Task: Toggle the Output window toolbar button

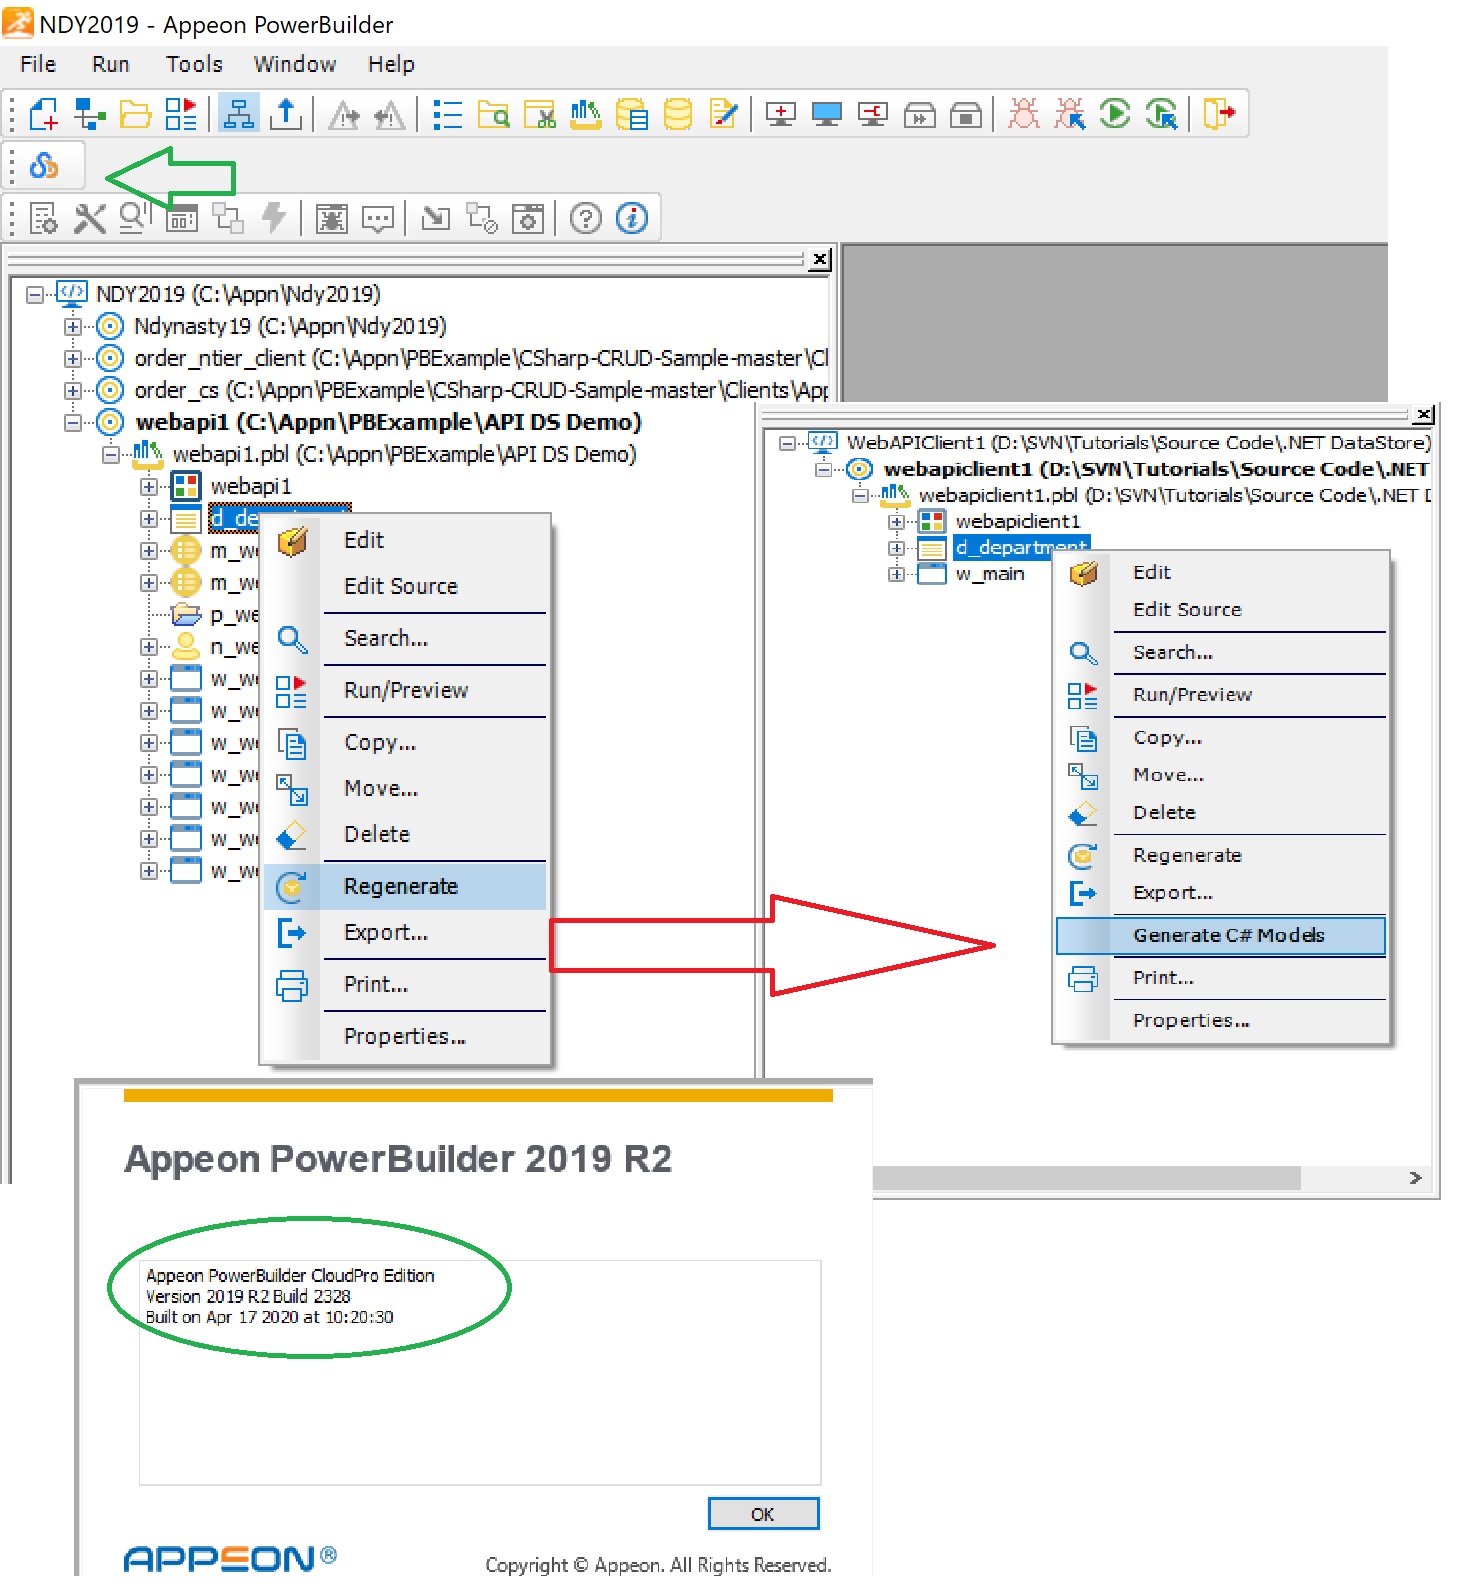Action: coord(286,114)
